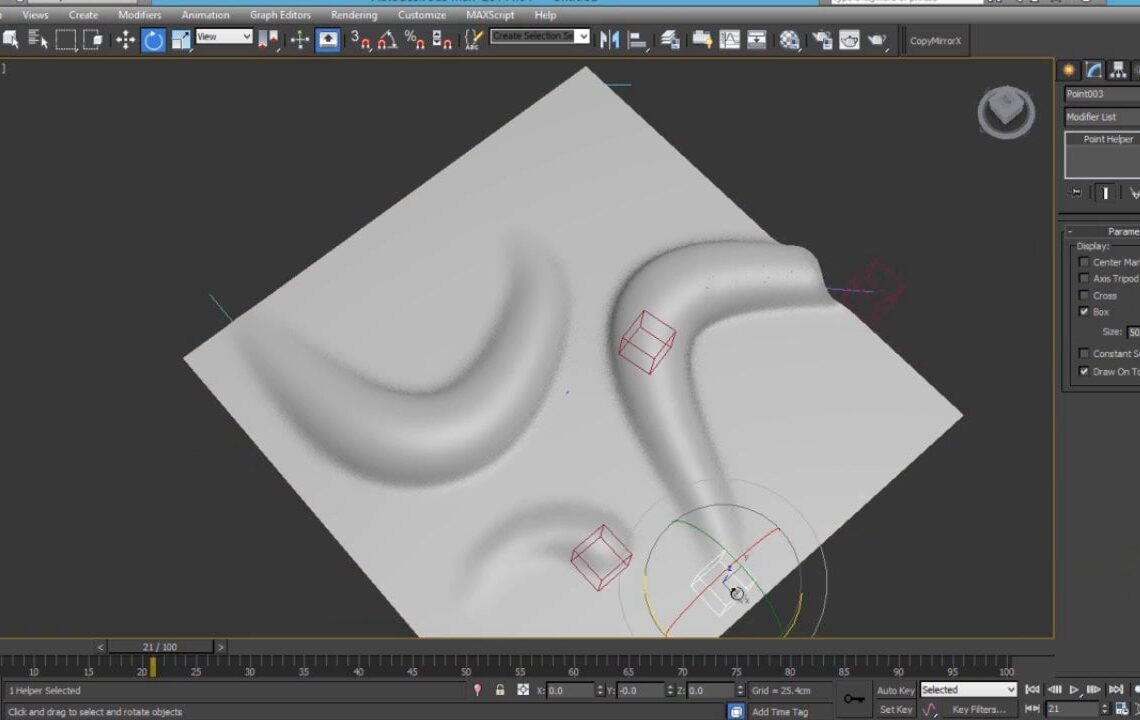Screen dimensions: 1140x720
Task: Click frame 50 on the time slider
Action: pos(467,646)
